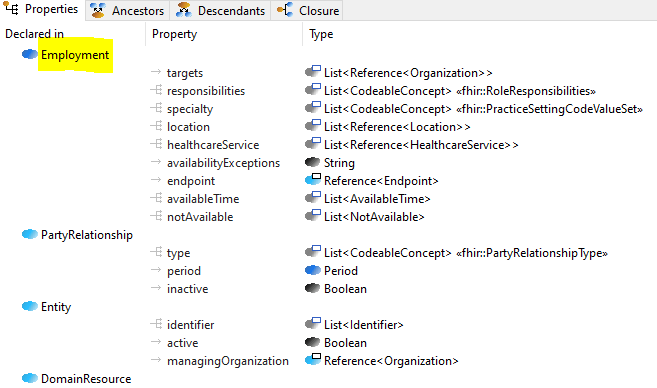Click the availabilityExceptions property
Image resolution: width=657 pixels, height=388 pixels.
pyautogui.click(x=223, y=163)
